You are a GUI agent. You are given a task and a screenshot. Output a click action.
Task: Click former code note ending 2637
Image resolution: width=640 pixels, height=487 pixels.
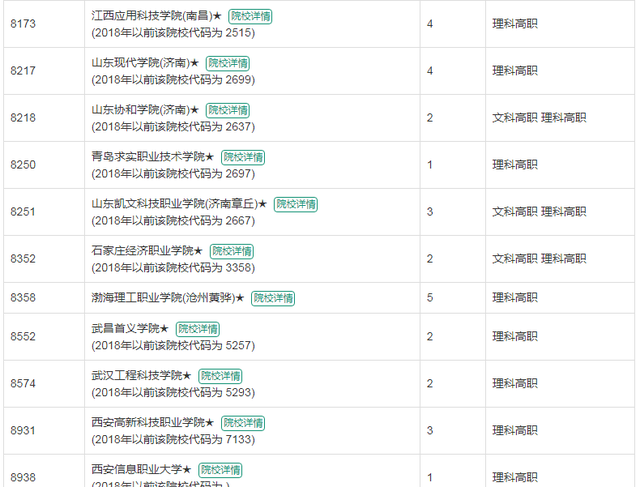point(173,127)
